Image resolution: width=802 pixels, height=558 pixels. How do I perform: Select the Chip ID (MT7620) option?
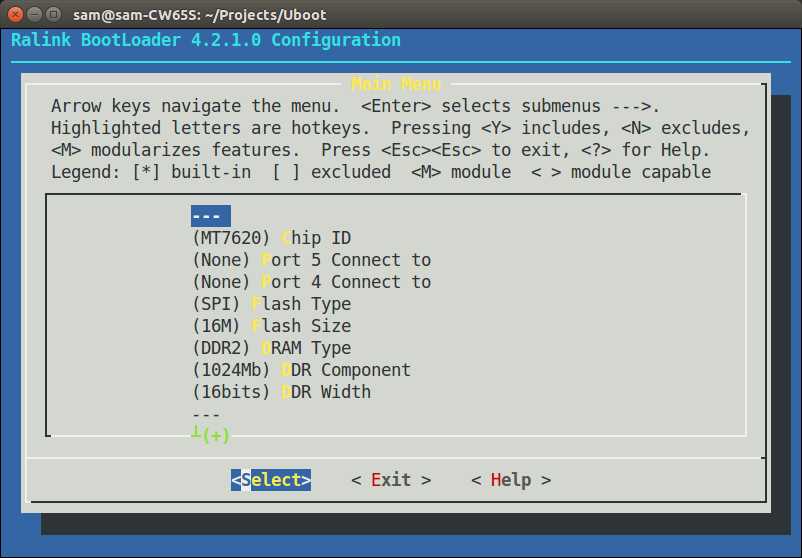272,238
